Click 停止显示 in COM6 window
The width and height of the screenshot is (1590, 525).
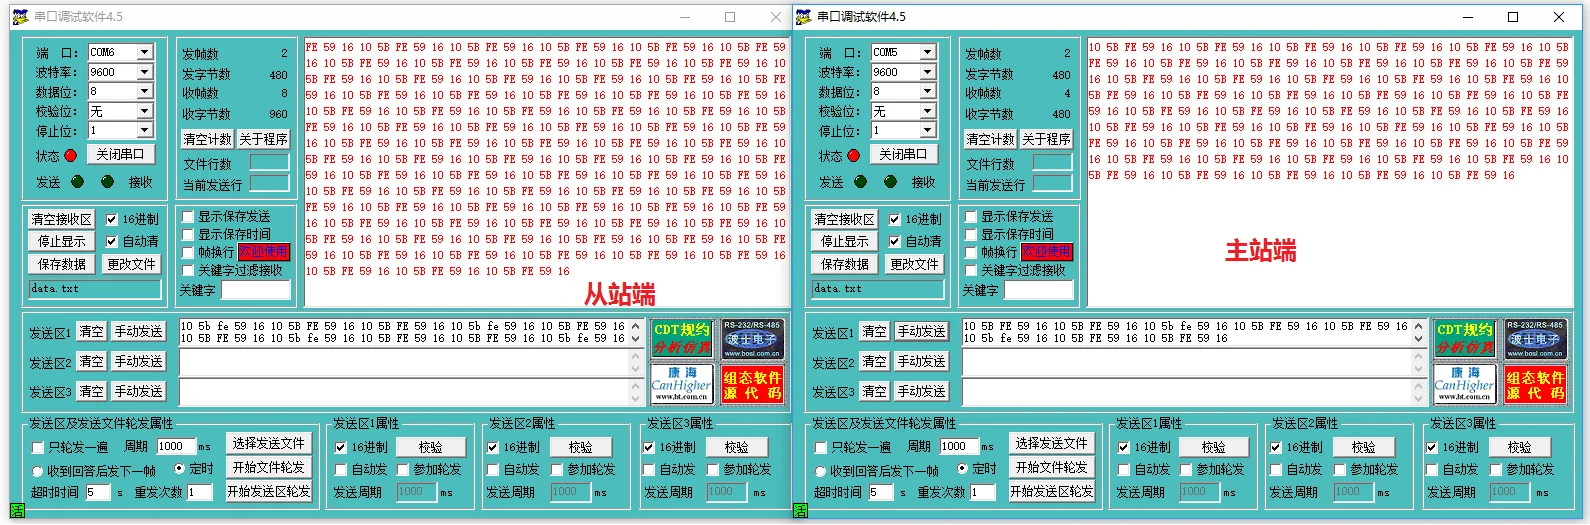click(x=61, y=241)
